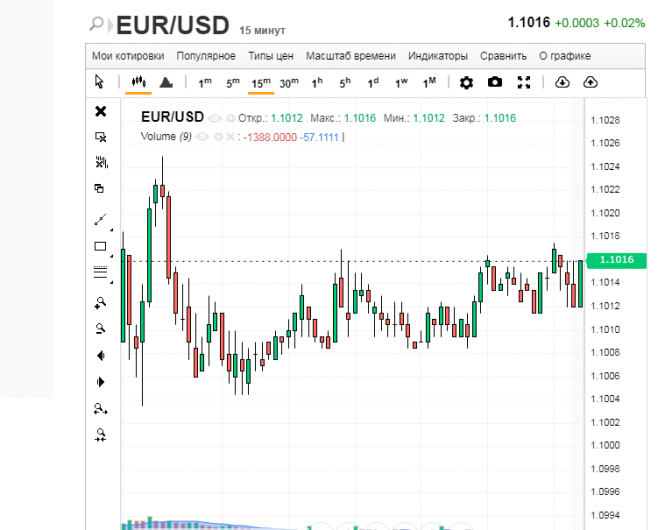Open chart settings gear
This screenshot has height=530, width=665.
467,82
